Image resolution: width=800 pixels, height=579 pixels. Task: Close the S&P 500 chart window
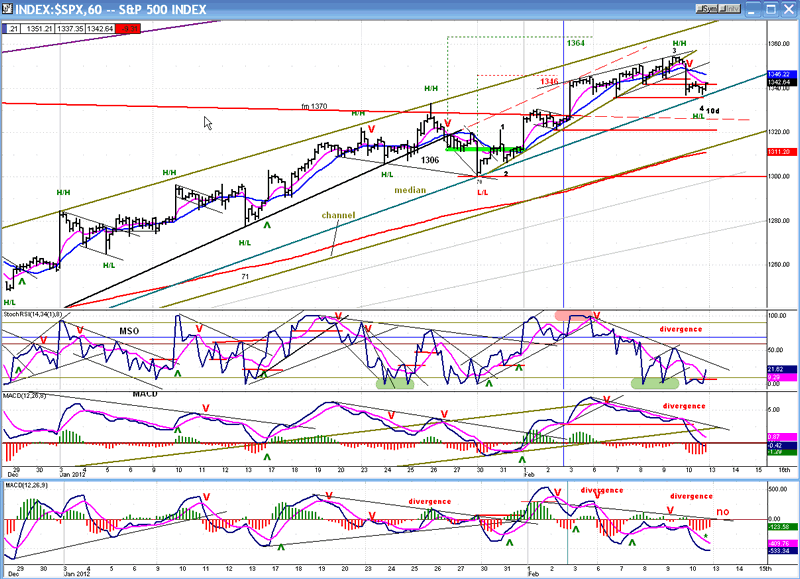coord(789,10)
